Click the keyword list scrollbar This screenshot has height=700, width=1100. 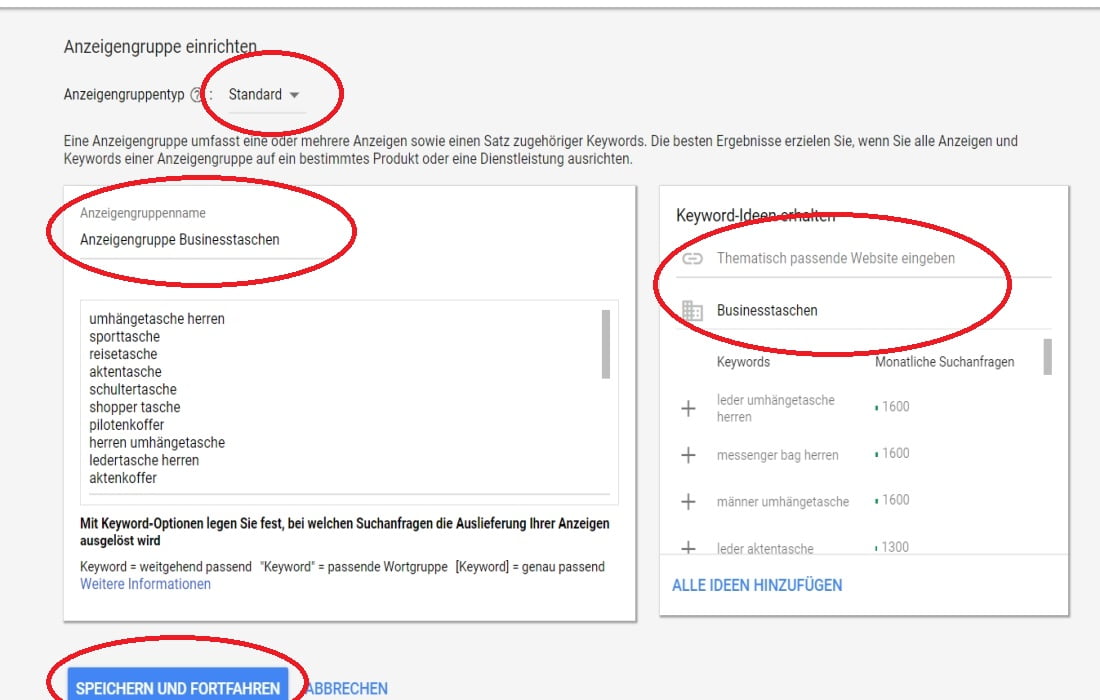coord(606,344)
